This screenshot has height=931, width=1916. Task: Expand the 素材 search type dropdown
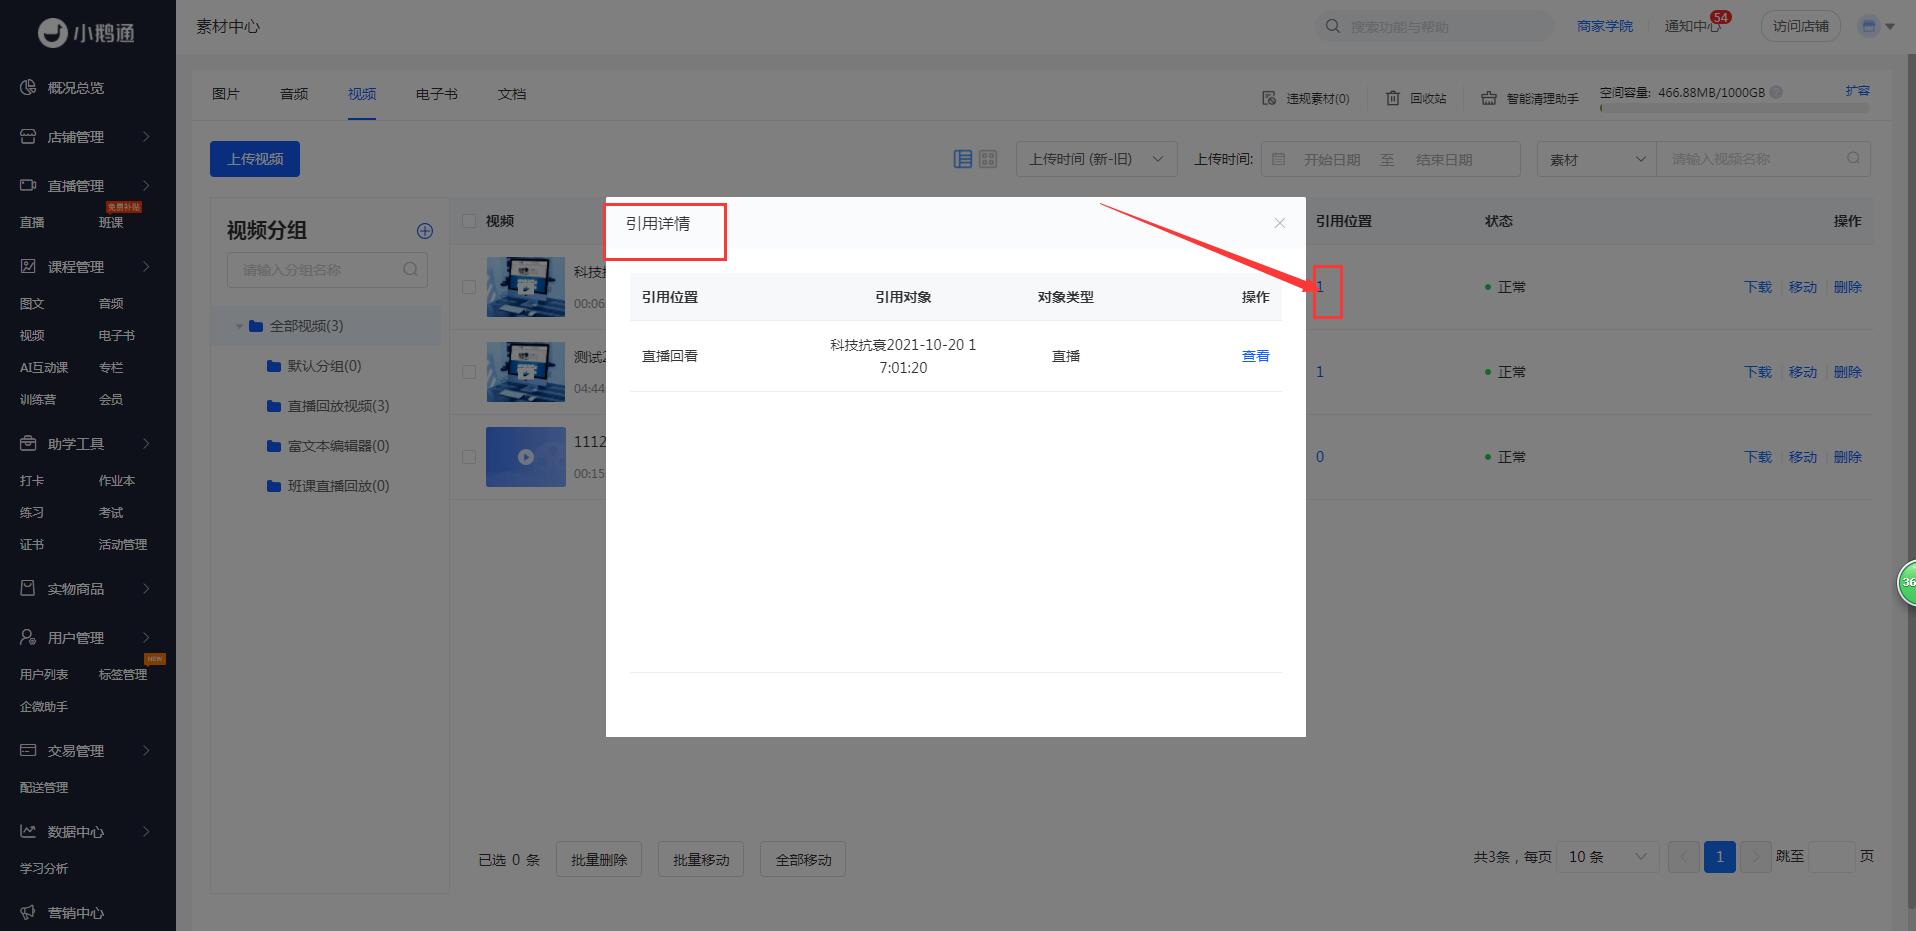(1596, 159)
